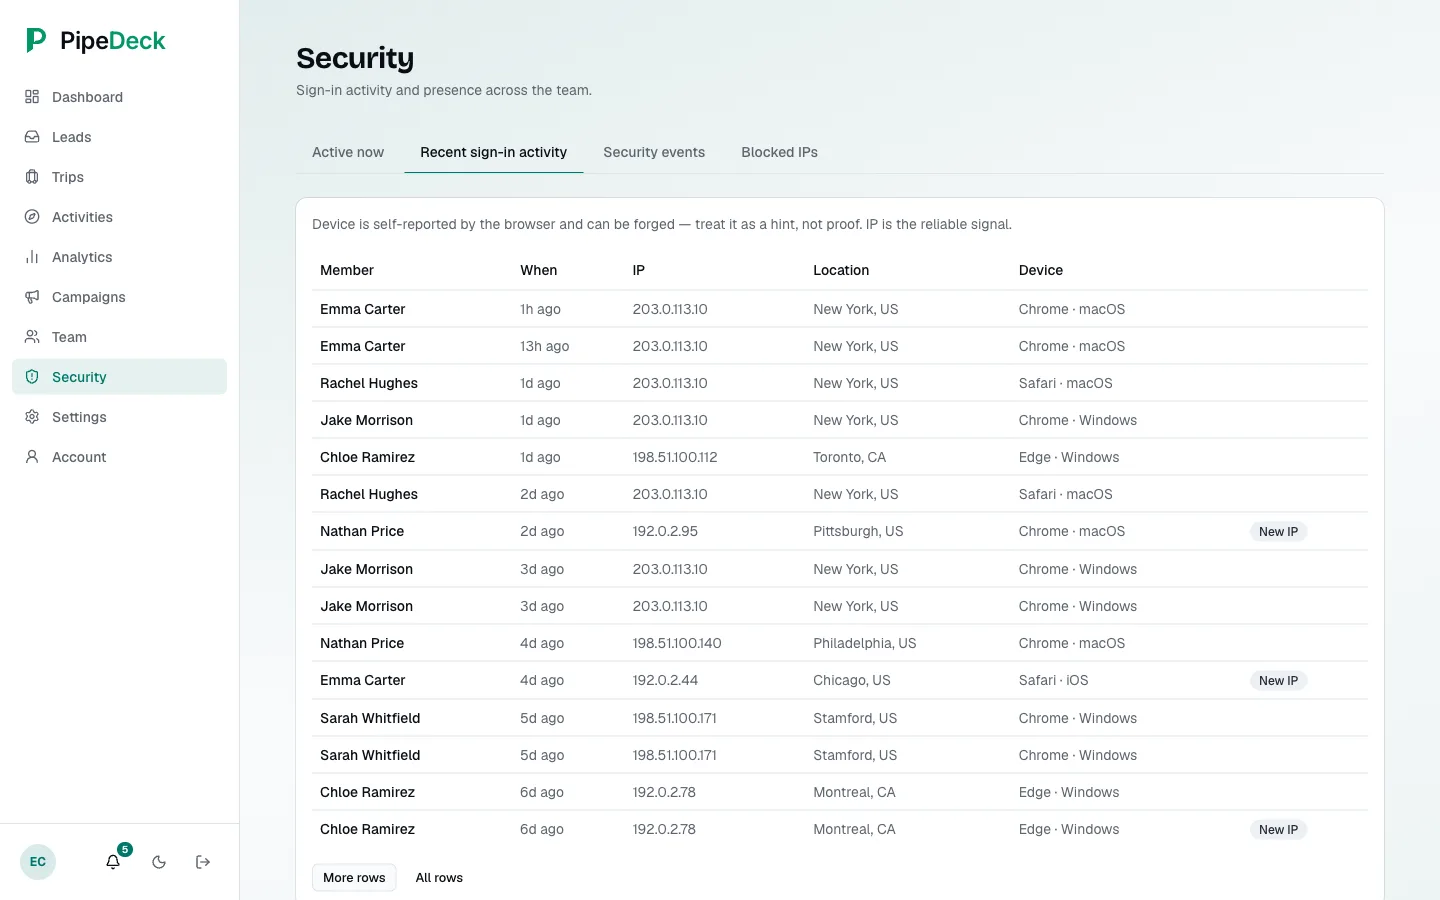
Task: Click the Analytics bar chart icon
Action: coord(32,257)
